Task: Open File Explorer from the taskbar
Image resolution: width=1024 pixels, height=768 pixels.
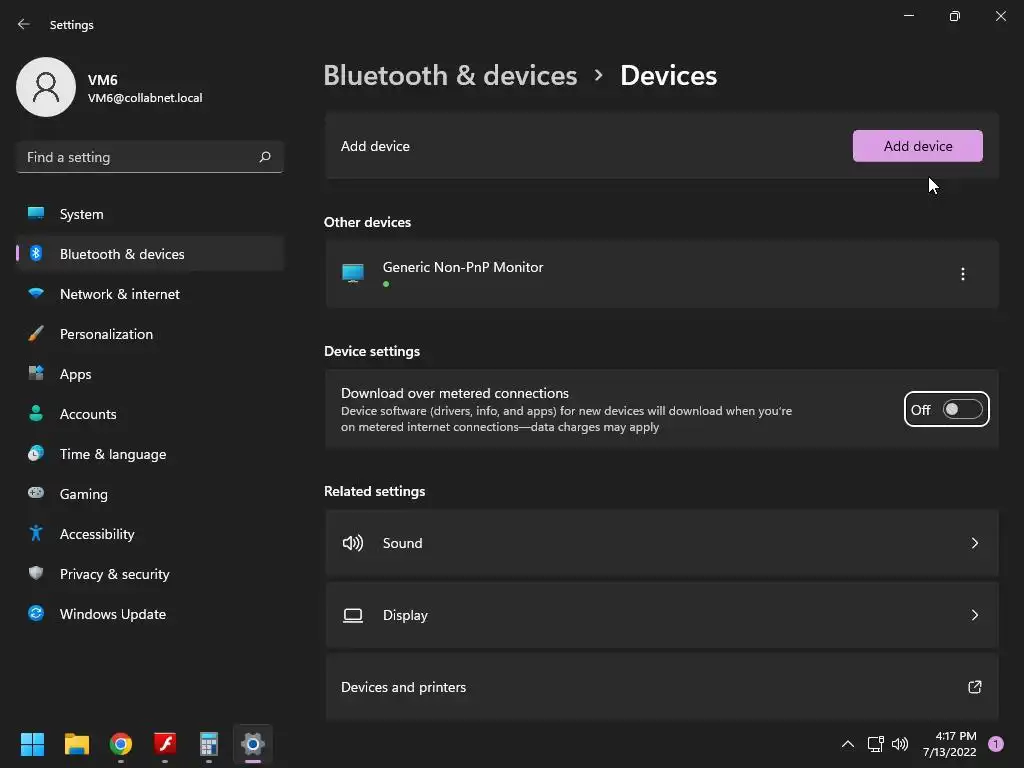Action: pyautogui.click(x=77, y=744)
